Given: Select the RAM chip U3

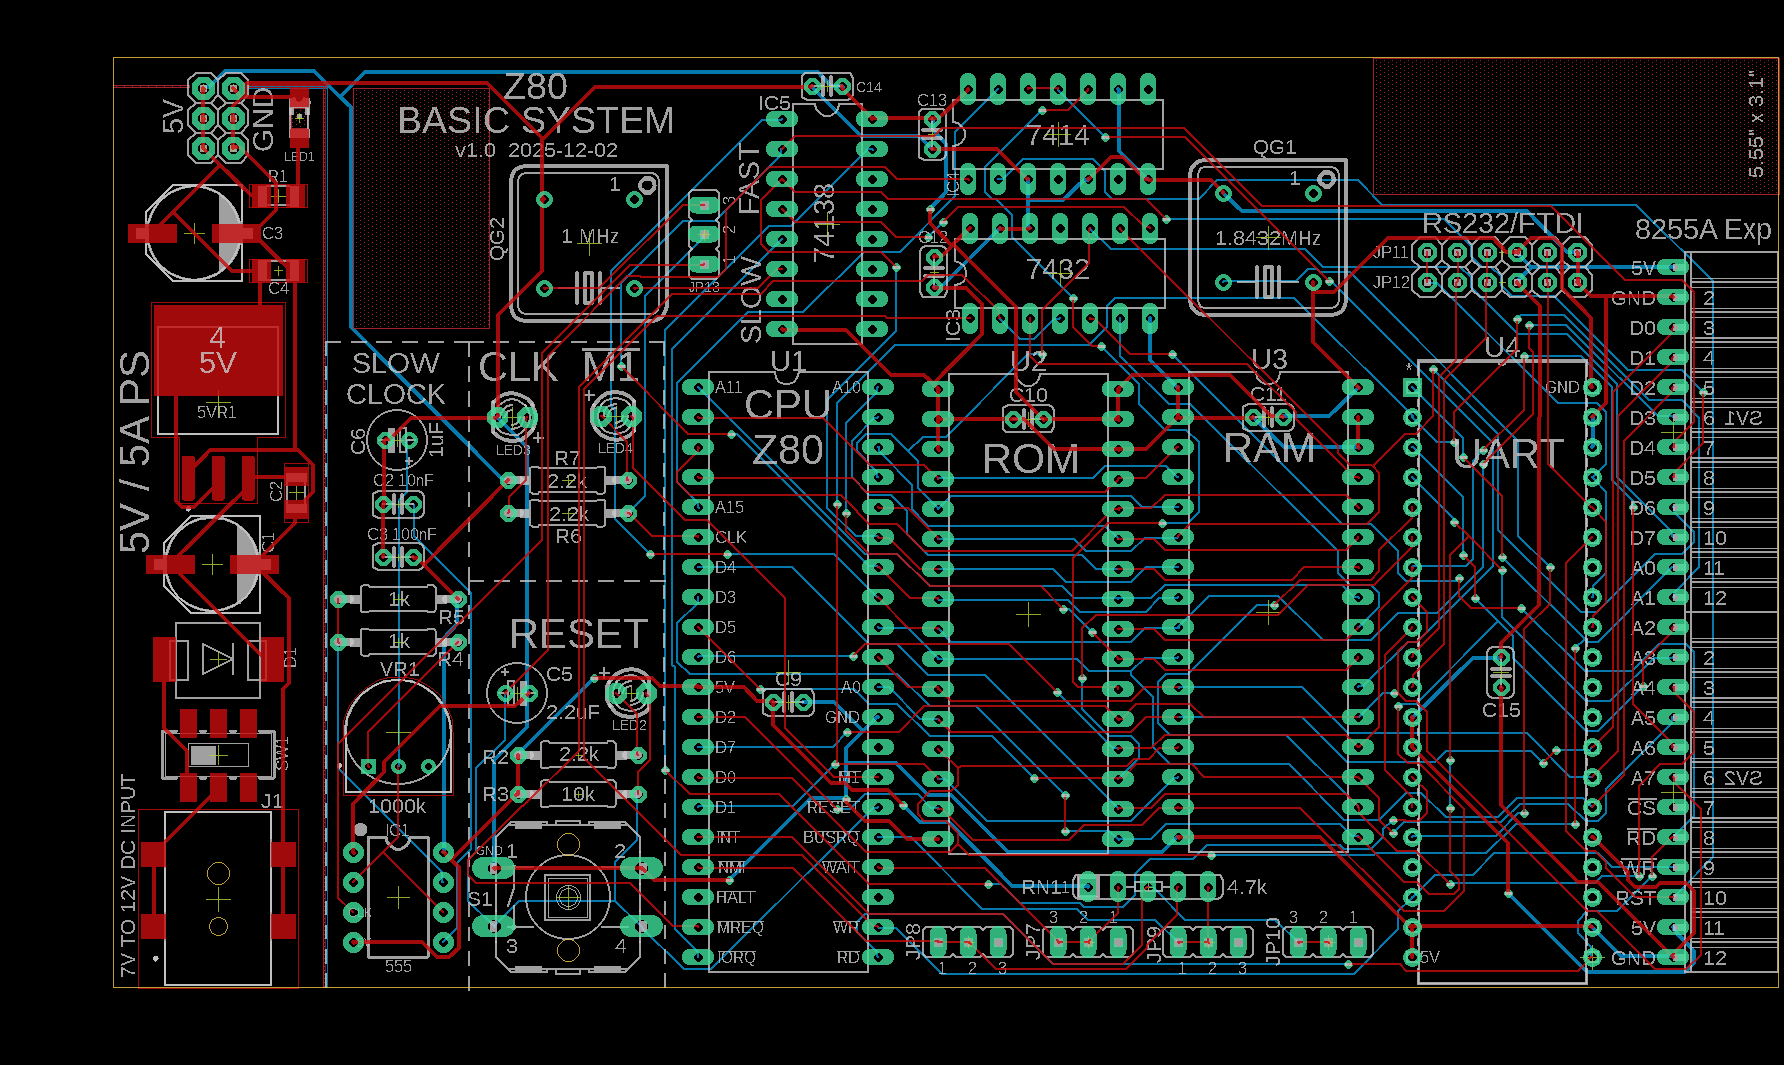Looking at the screenshot, I should pyautogui.click(x=1268, y=449).
